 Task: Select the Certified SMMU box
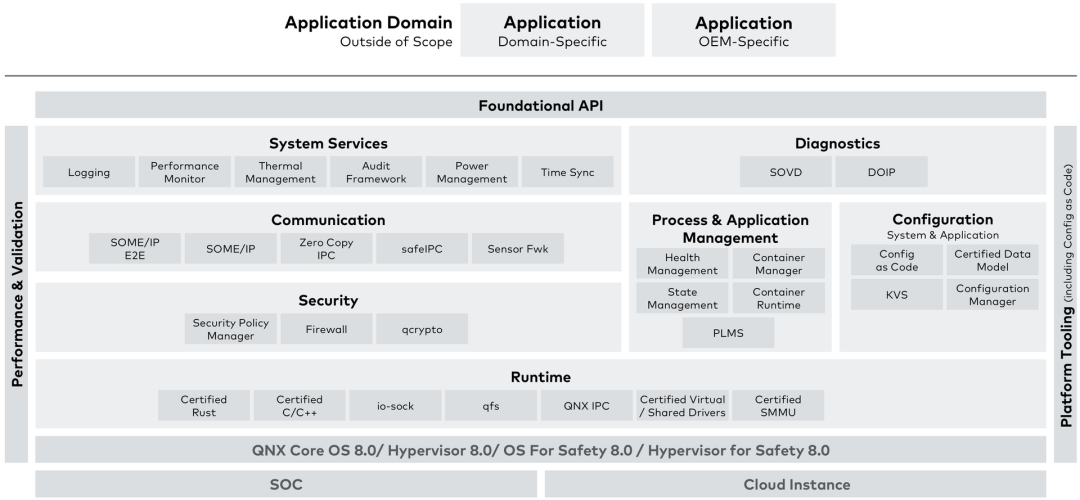[x=778, y=406]
